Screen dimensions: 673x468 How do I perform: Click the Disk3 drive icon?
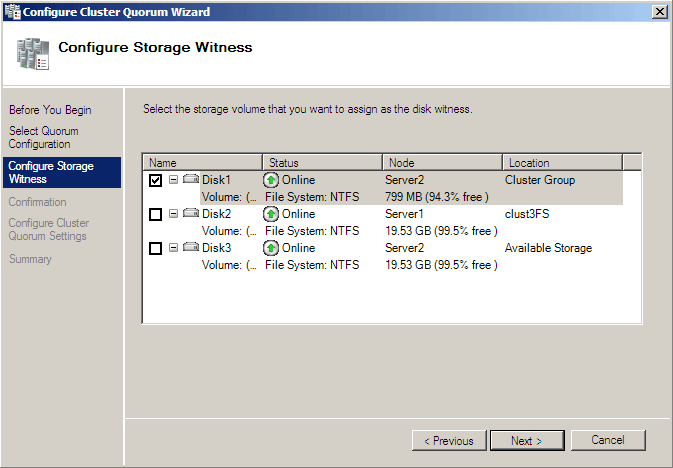click(191, 247)
